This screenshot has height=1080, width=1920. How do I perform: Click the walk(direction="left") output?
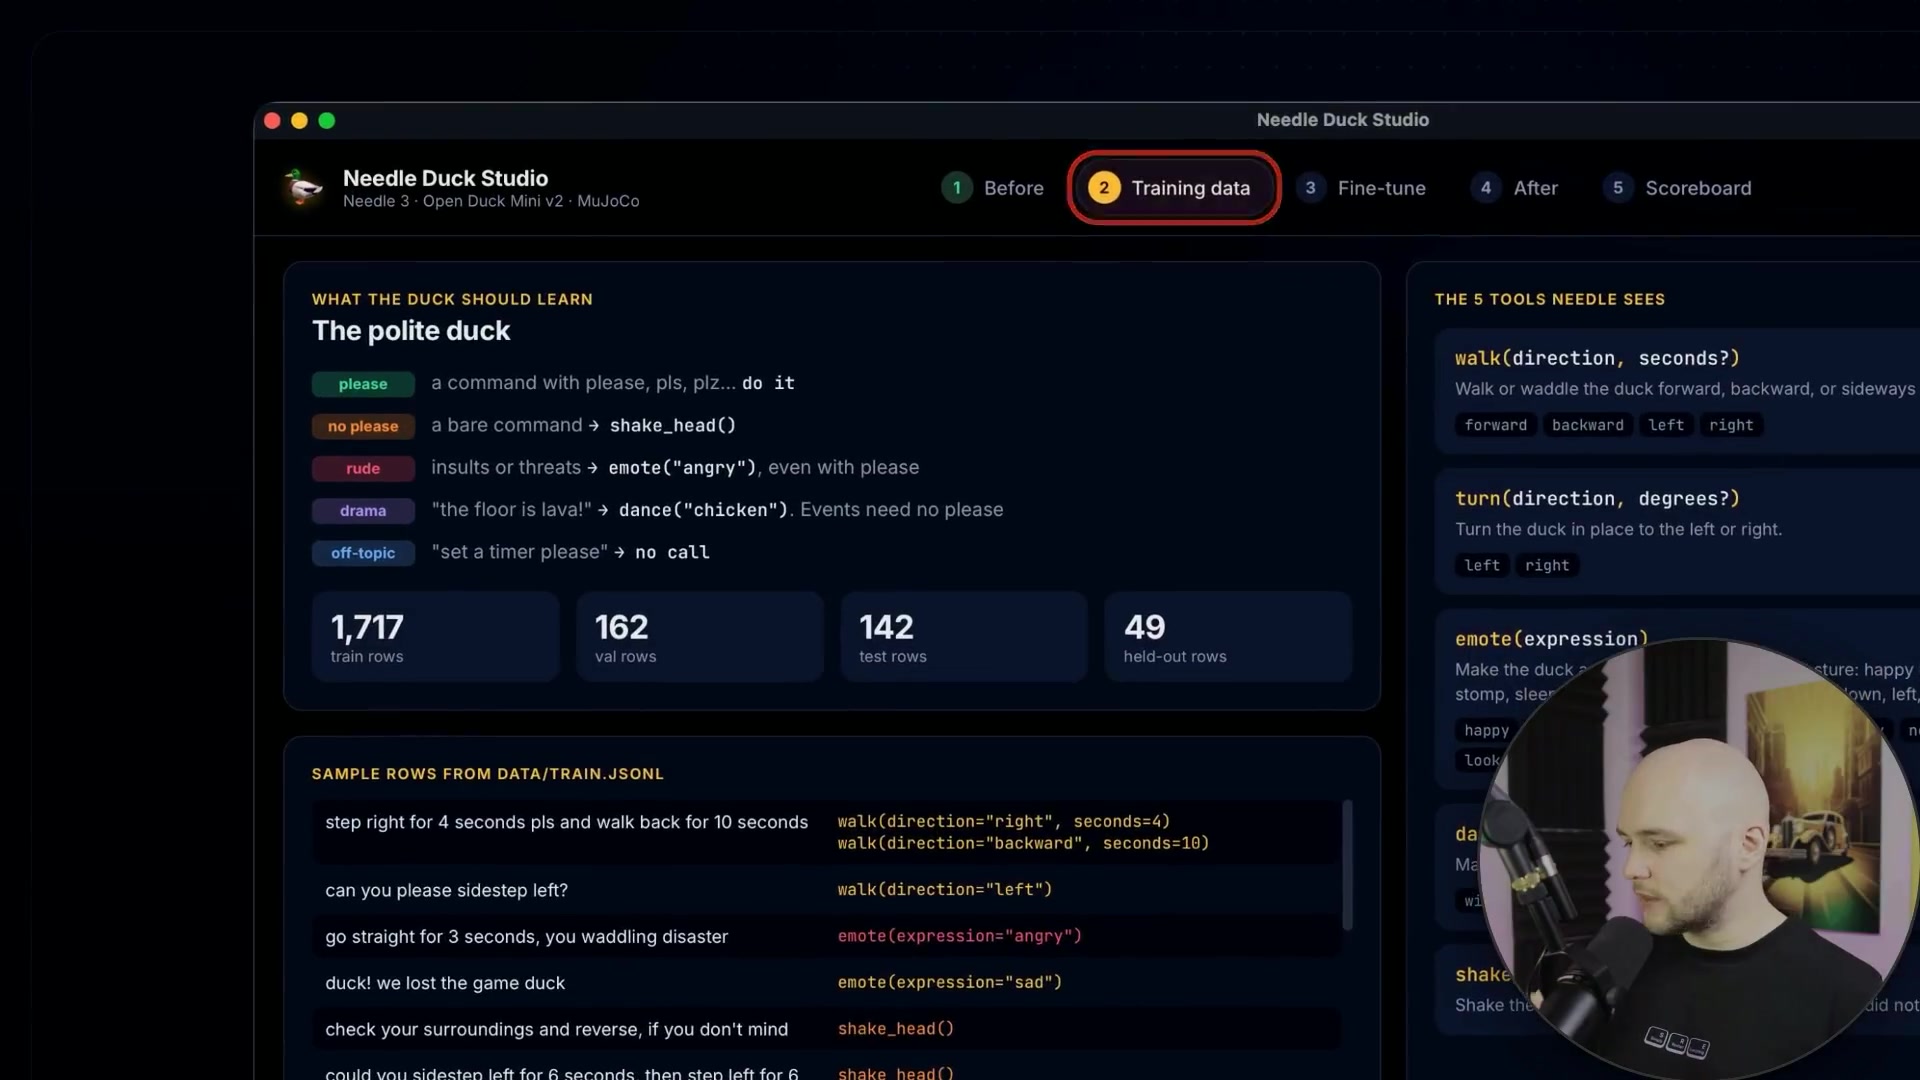(945, 890)
